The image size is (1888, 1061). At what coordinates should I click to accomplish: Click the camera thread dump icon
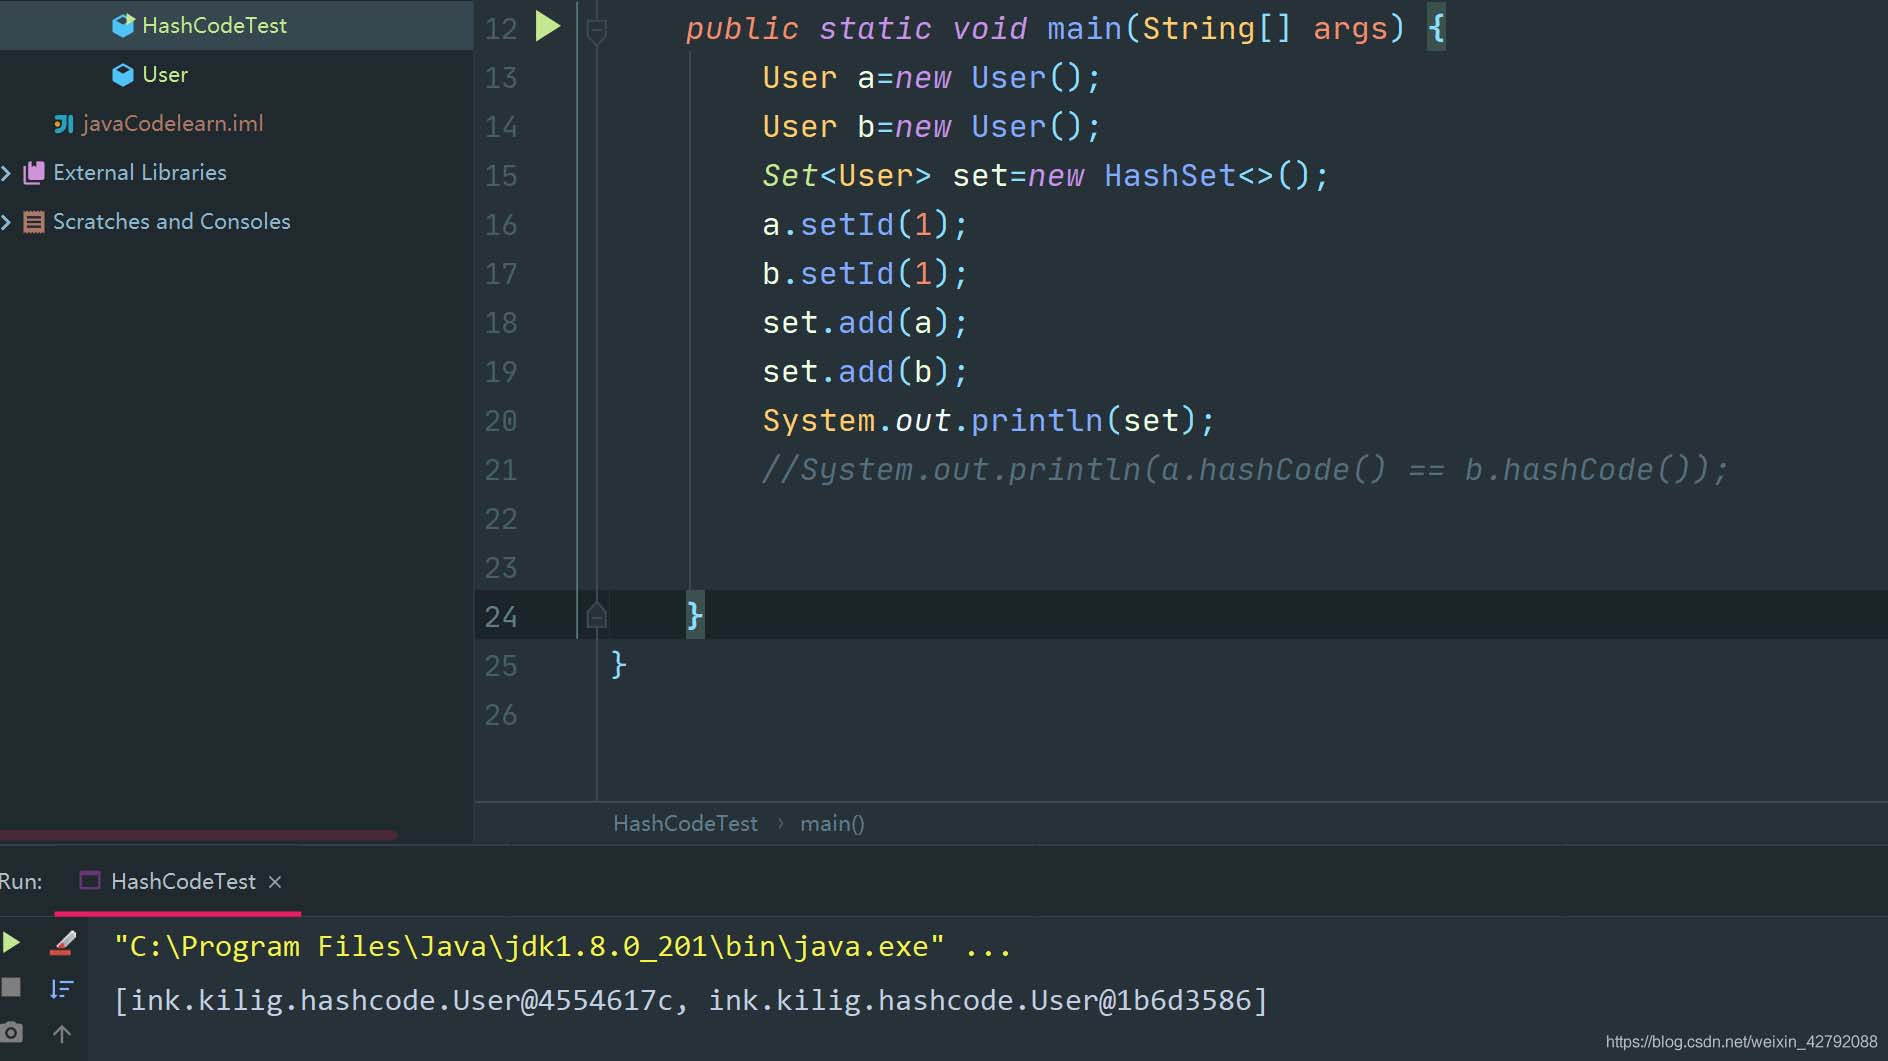click(11, 1032)
